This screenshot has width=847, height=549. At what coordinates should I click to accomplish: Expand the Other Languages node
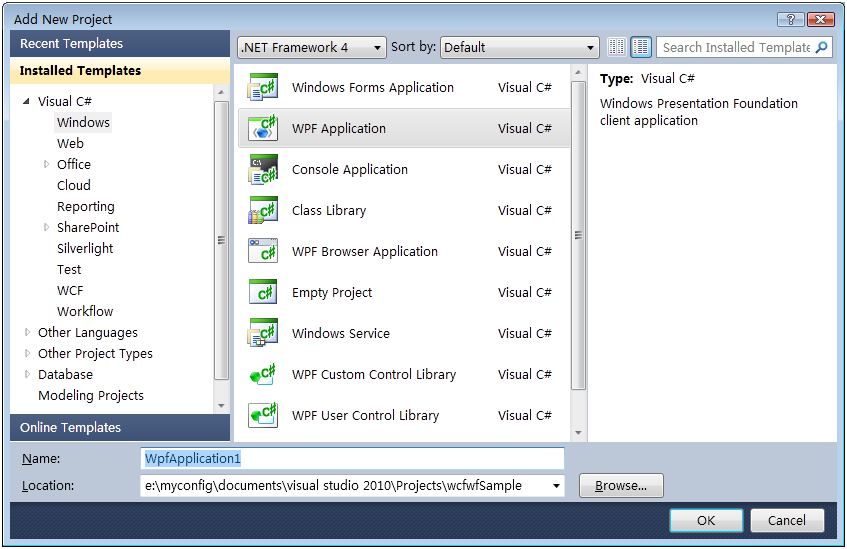[27, 332]
